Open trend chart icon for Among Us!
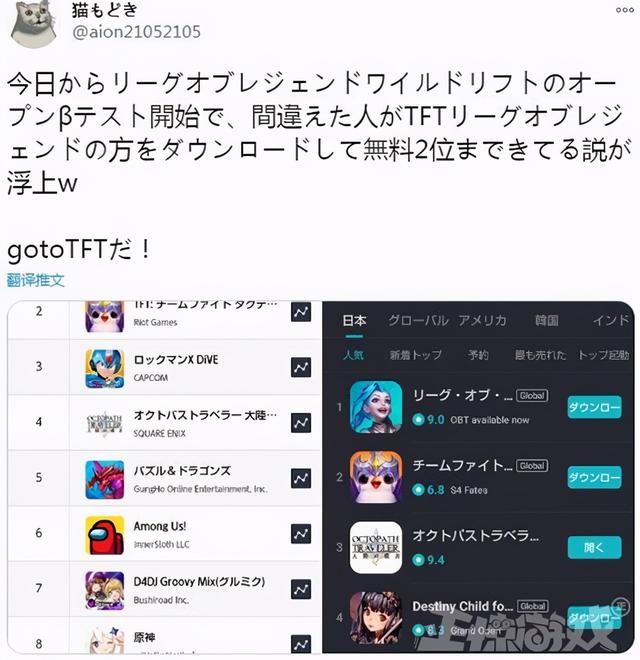The width and height of the screenshot is (640, 660). pos(301,534)
